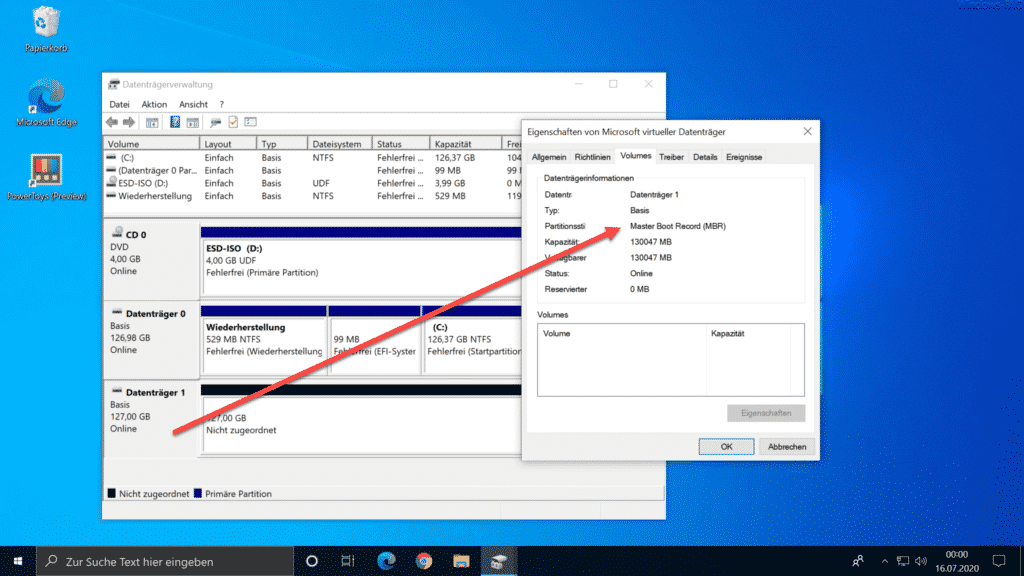Select the 99 MB EFI partition block
1024x576 pixels.
pos(375,340)
